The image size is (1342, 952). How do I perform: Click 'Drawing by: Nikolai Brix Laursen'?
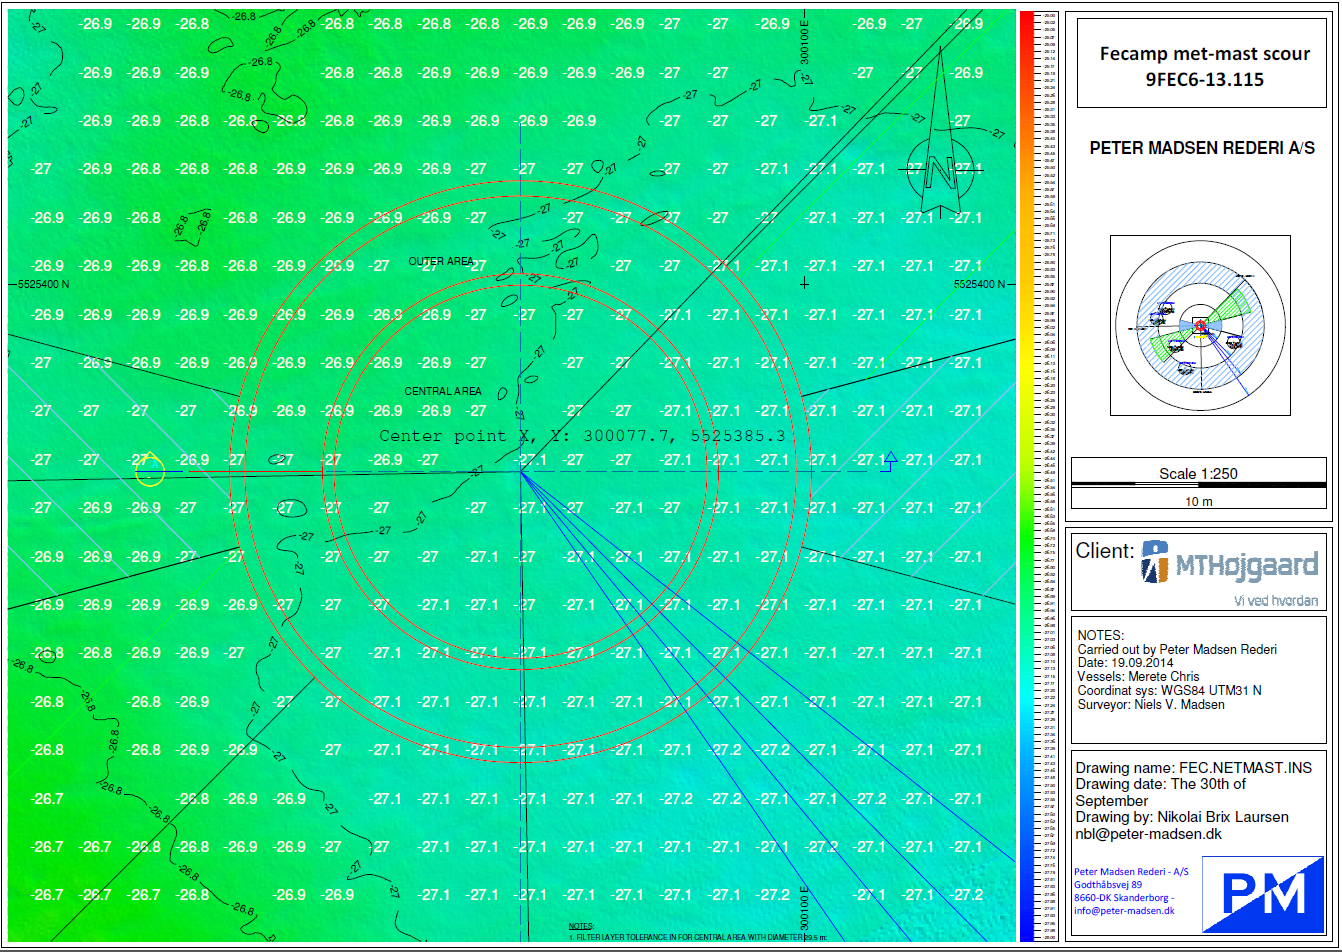[x=1182, y=817]
